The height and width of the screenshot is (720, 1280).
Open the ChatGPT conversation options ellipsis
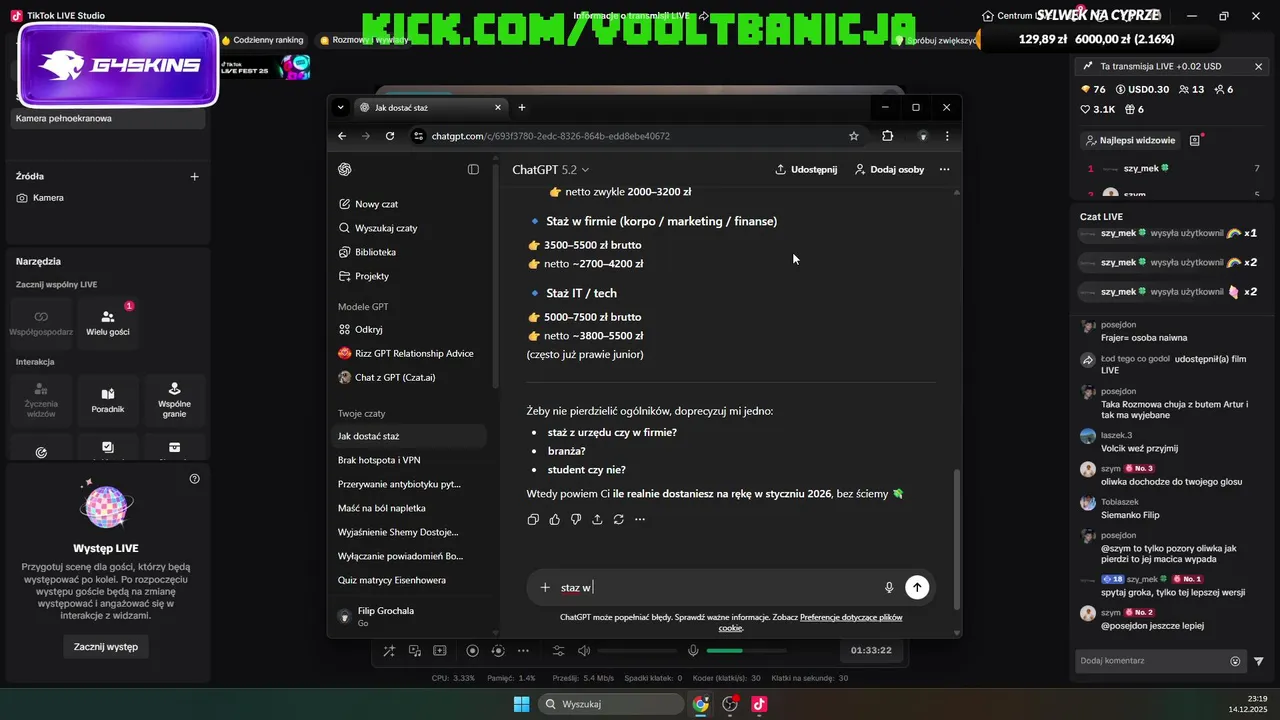point(945,170)
